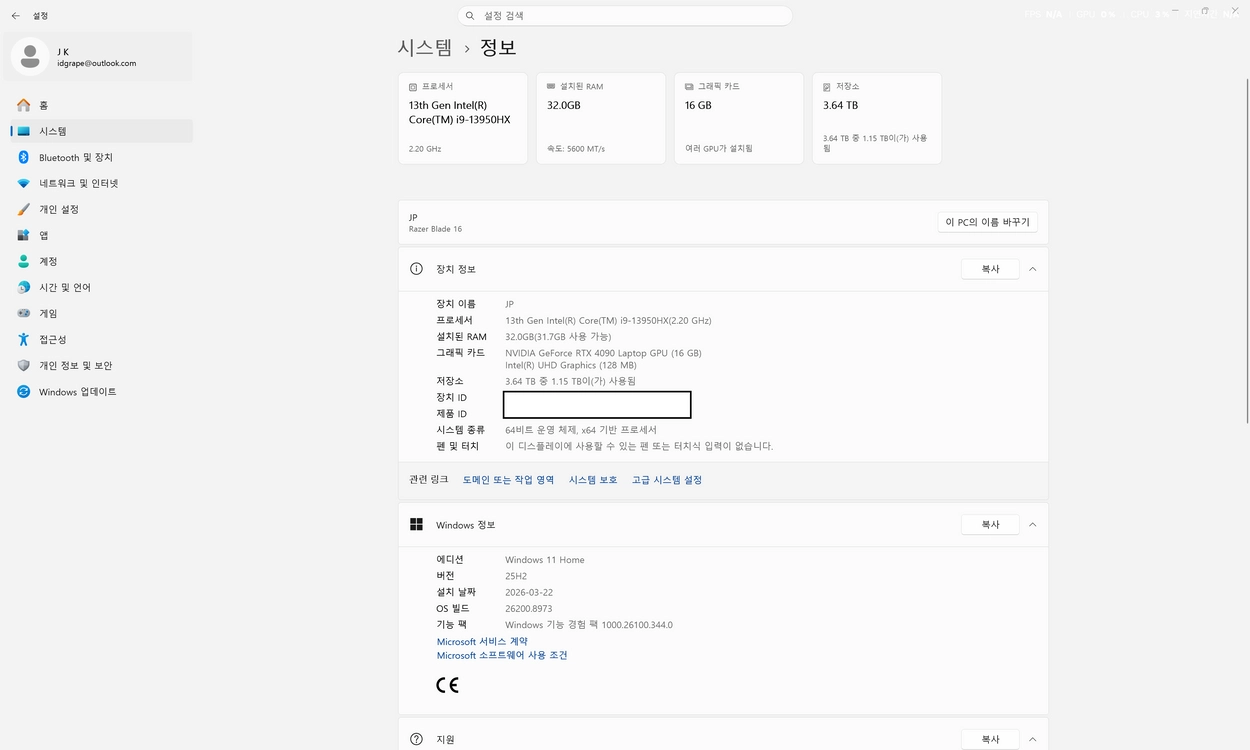Image resolution: width=1250 pixels, height=750 pixels.
Task: Open 도메인 또는 작업 영역 link
Action: pos(508,480)
